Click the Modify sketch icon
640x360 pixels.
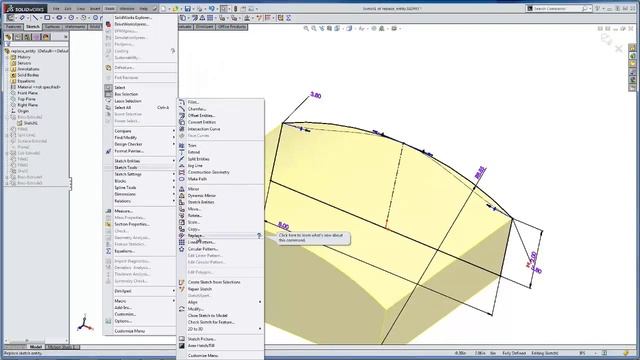click(x=182, y=309)
